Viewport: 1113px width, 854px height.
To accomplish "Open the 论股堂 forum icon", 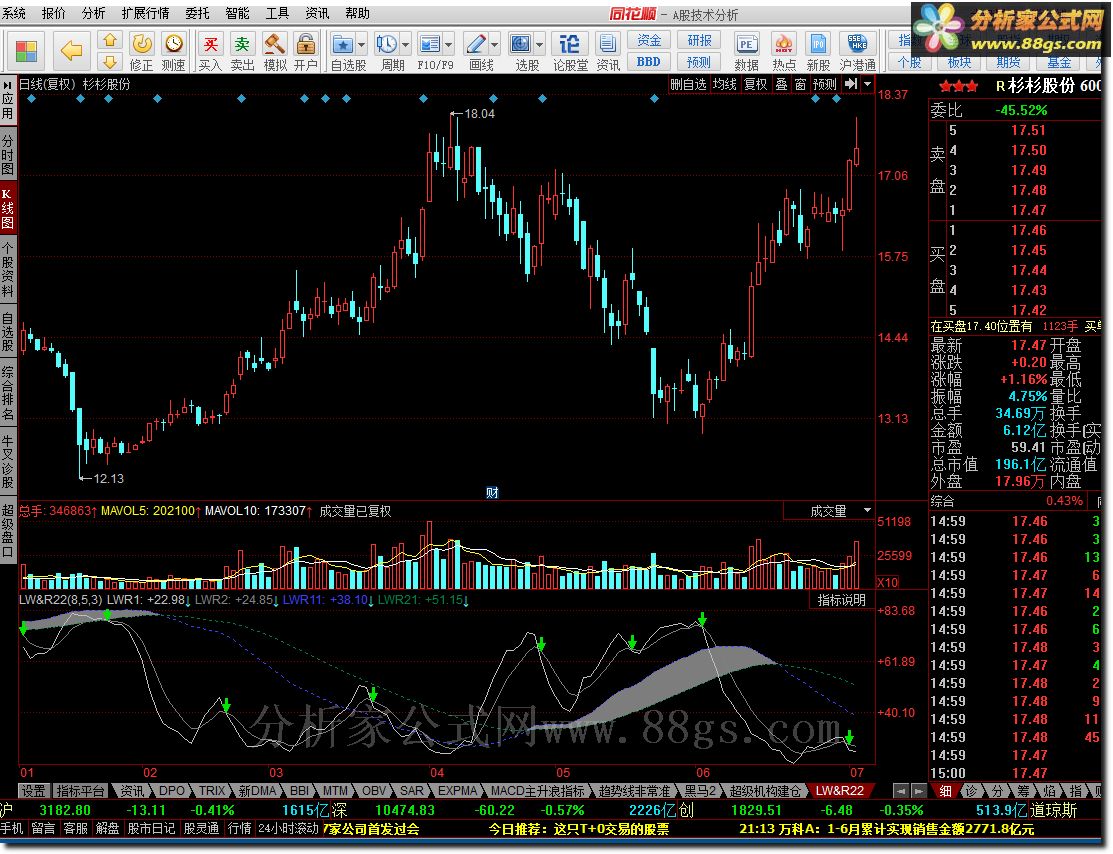I will tap(569, 44).
